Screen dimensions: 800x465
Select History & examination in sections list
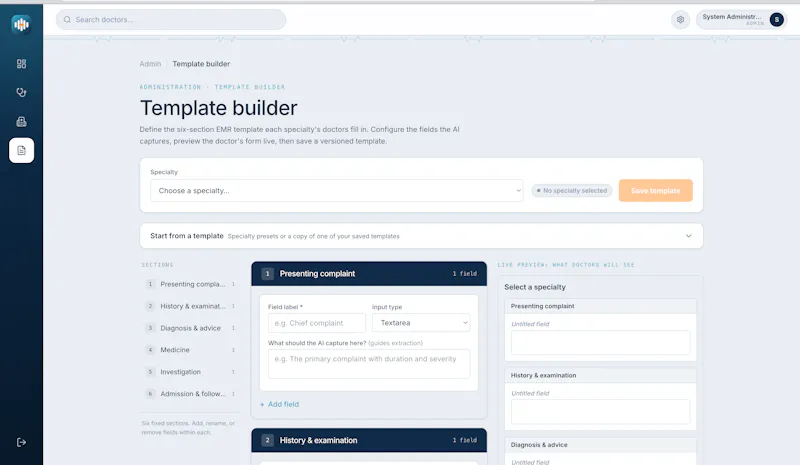pyautogui.click(x=191, y=306)
